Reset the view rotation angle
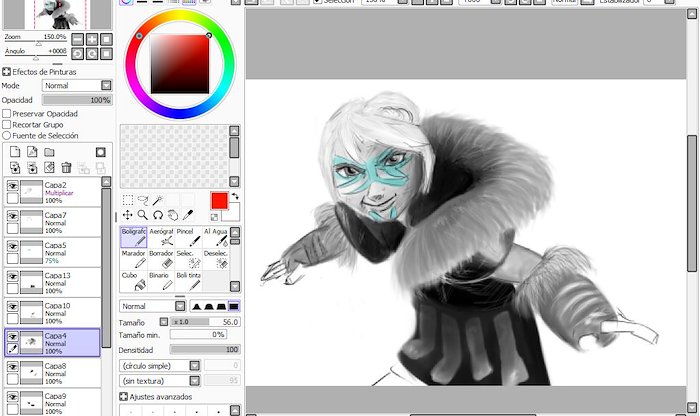Image resolution: width=700 pixels, height=416 pixels. (106, 54)
